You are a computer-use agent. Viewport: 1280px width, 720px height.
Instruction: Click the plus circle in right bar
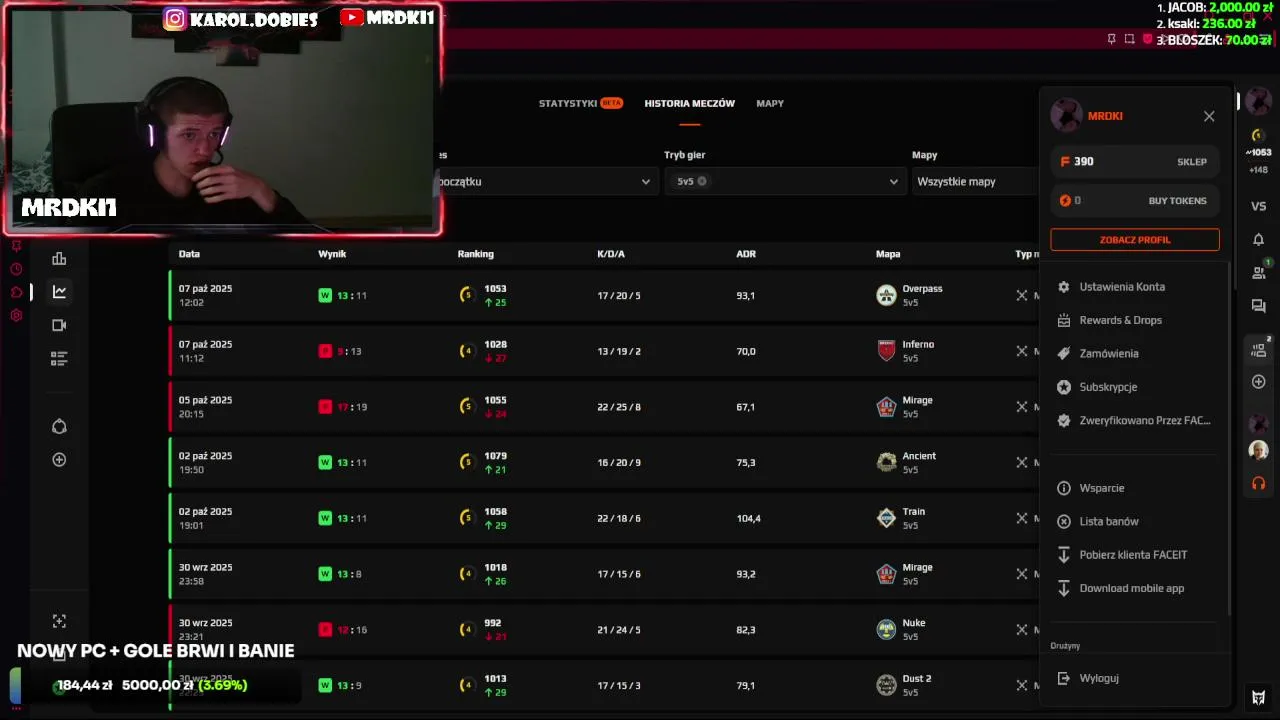[1259, 382]
